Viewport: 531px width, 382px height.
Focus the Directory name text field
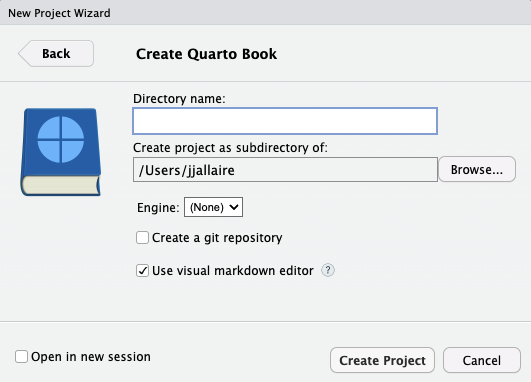[285, 121]
